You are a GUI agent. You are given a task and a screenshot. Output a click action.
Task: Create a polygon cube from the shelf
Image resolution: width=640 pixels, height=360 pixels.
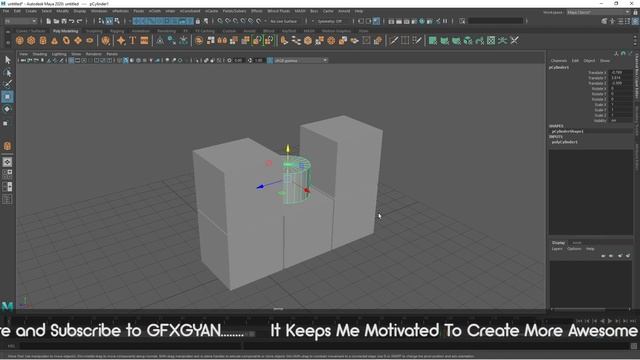tap(31, 40)
